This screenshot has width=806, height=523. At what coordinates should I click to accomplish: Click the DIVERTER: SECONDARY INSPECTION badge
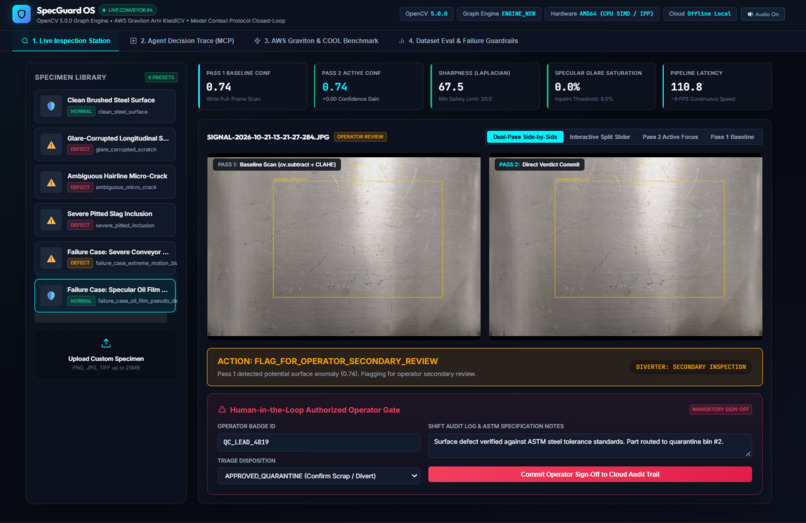pos(690,367)
